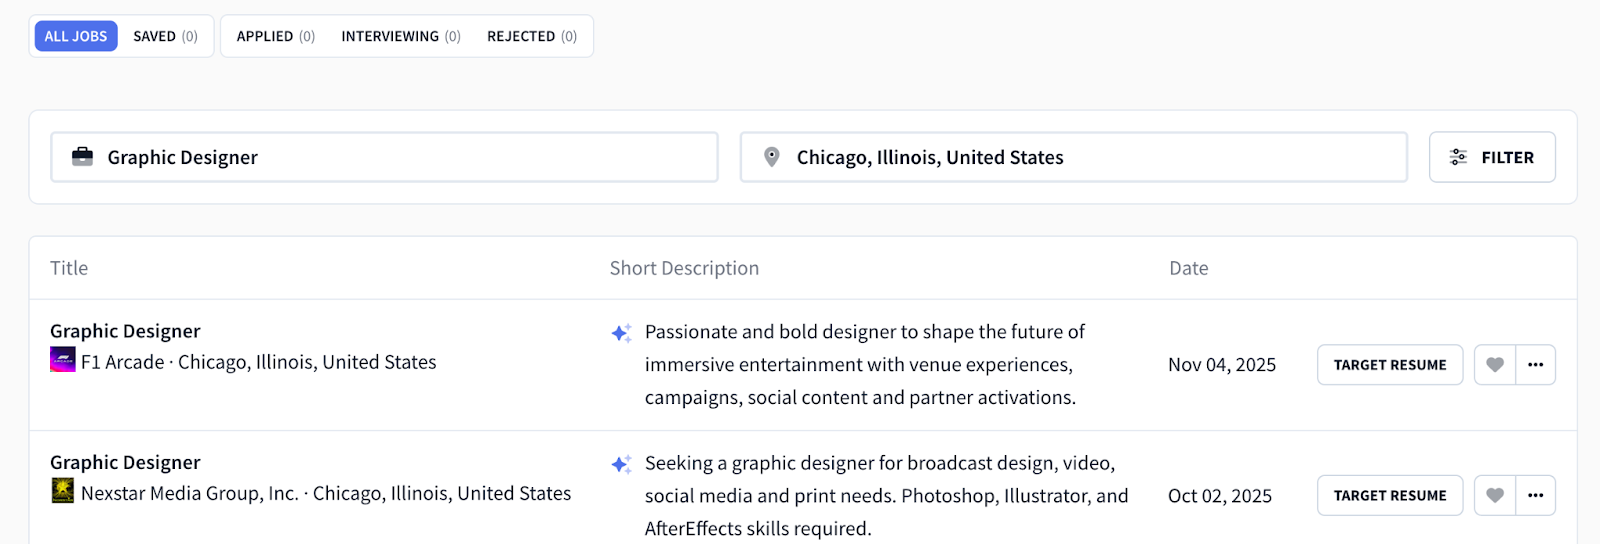
Task: Open more options for Nexstar job
Action: [1536, 495]
